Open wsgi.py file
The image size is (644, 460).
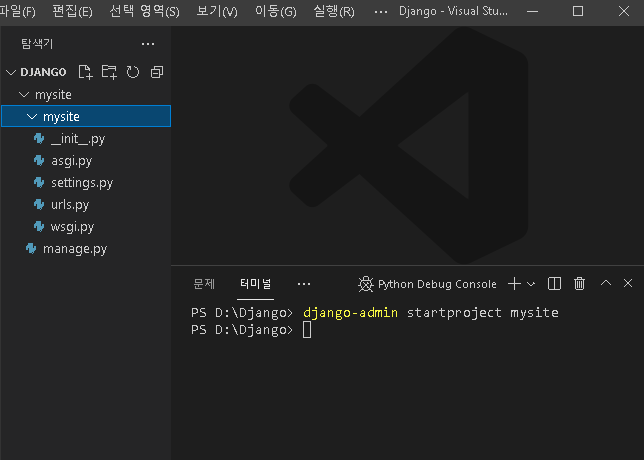coord(72,227)
